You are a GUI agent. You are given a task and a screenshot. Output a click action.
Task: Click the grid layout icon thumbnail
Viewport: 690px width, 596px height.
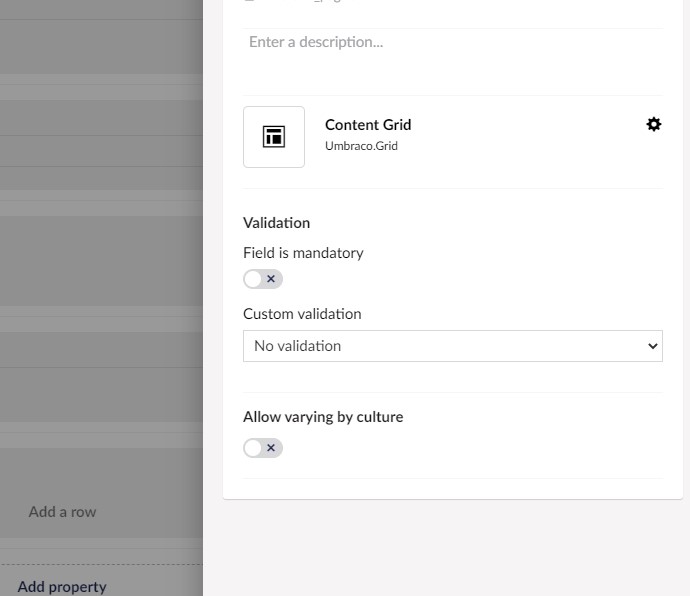274,137
